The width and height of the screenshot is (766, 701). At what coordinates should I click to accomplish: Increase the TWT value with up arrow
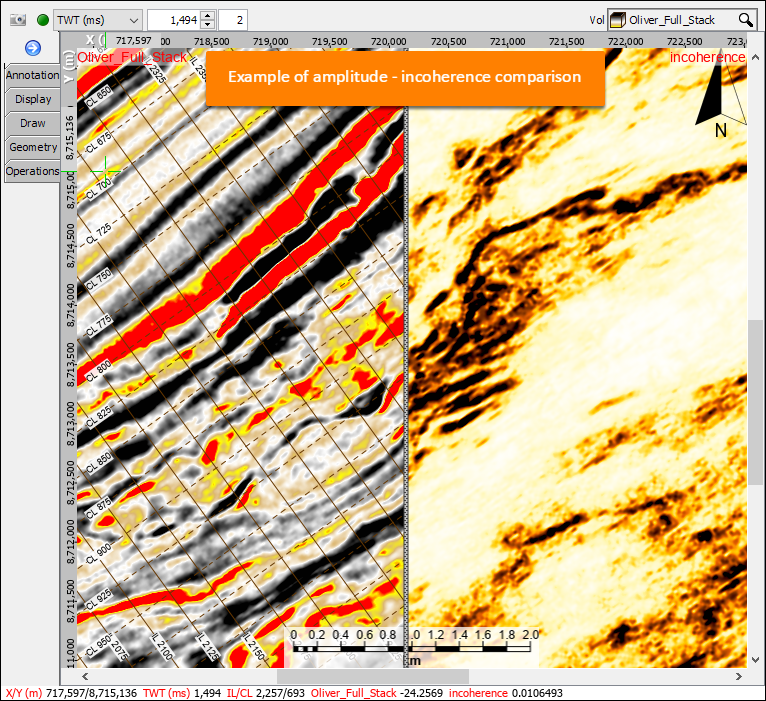(x=208, y=16)
